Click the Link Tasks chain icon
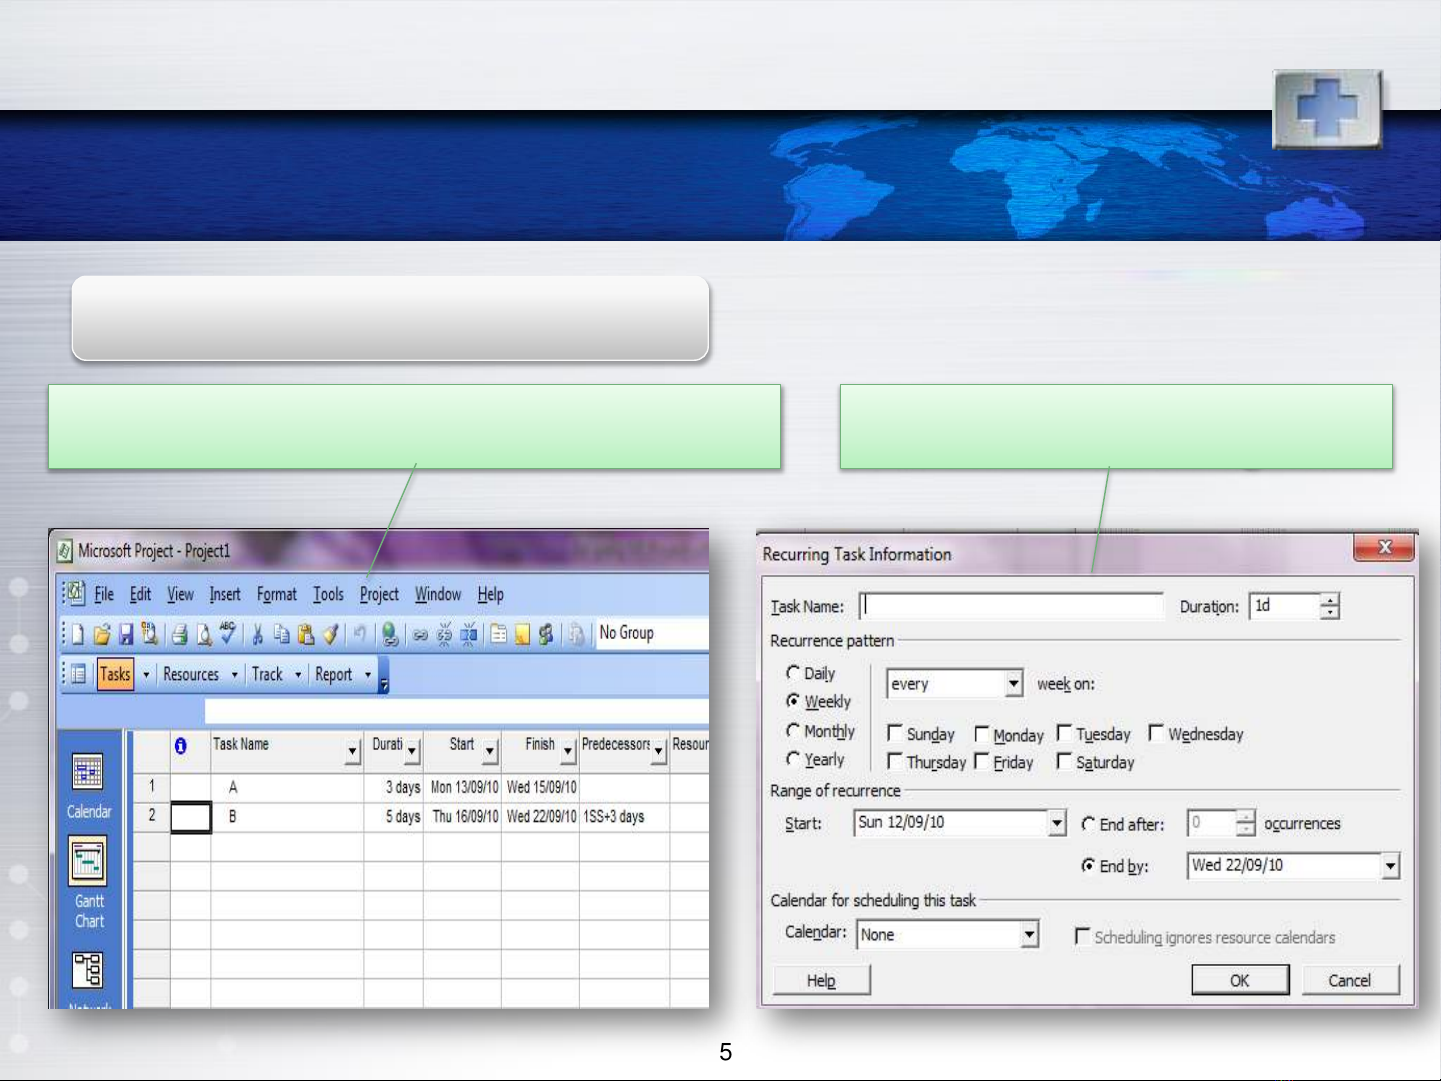The image size is (1441, 1081). [420, 634]
